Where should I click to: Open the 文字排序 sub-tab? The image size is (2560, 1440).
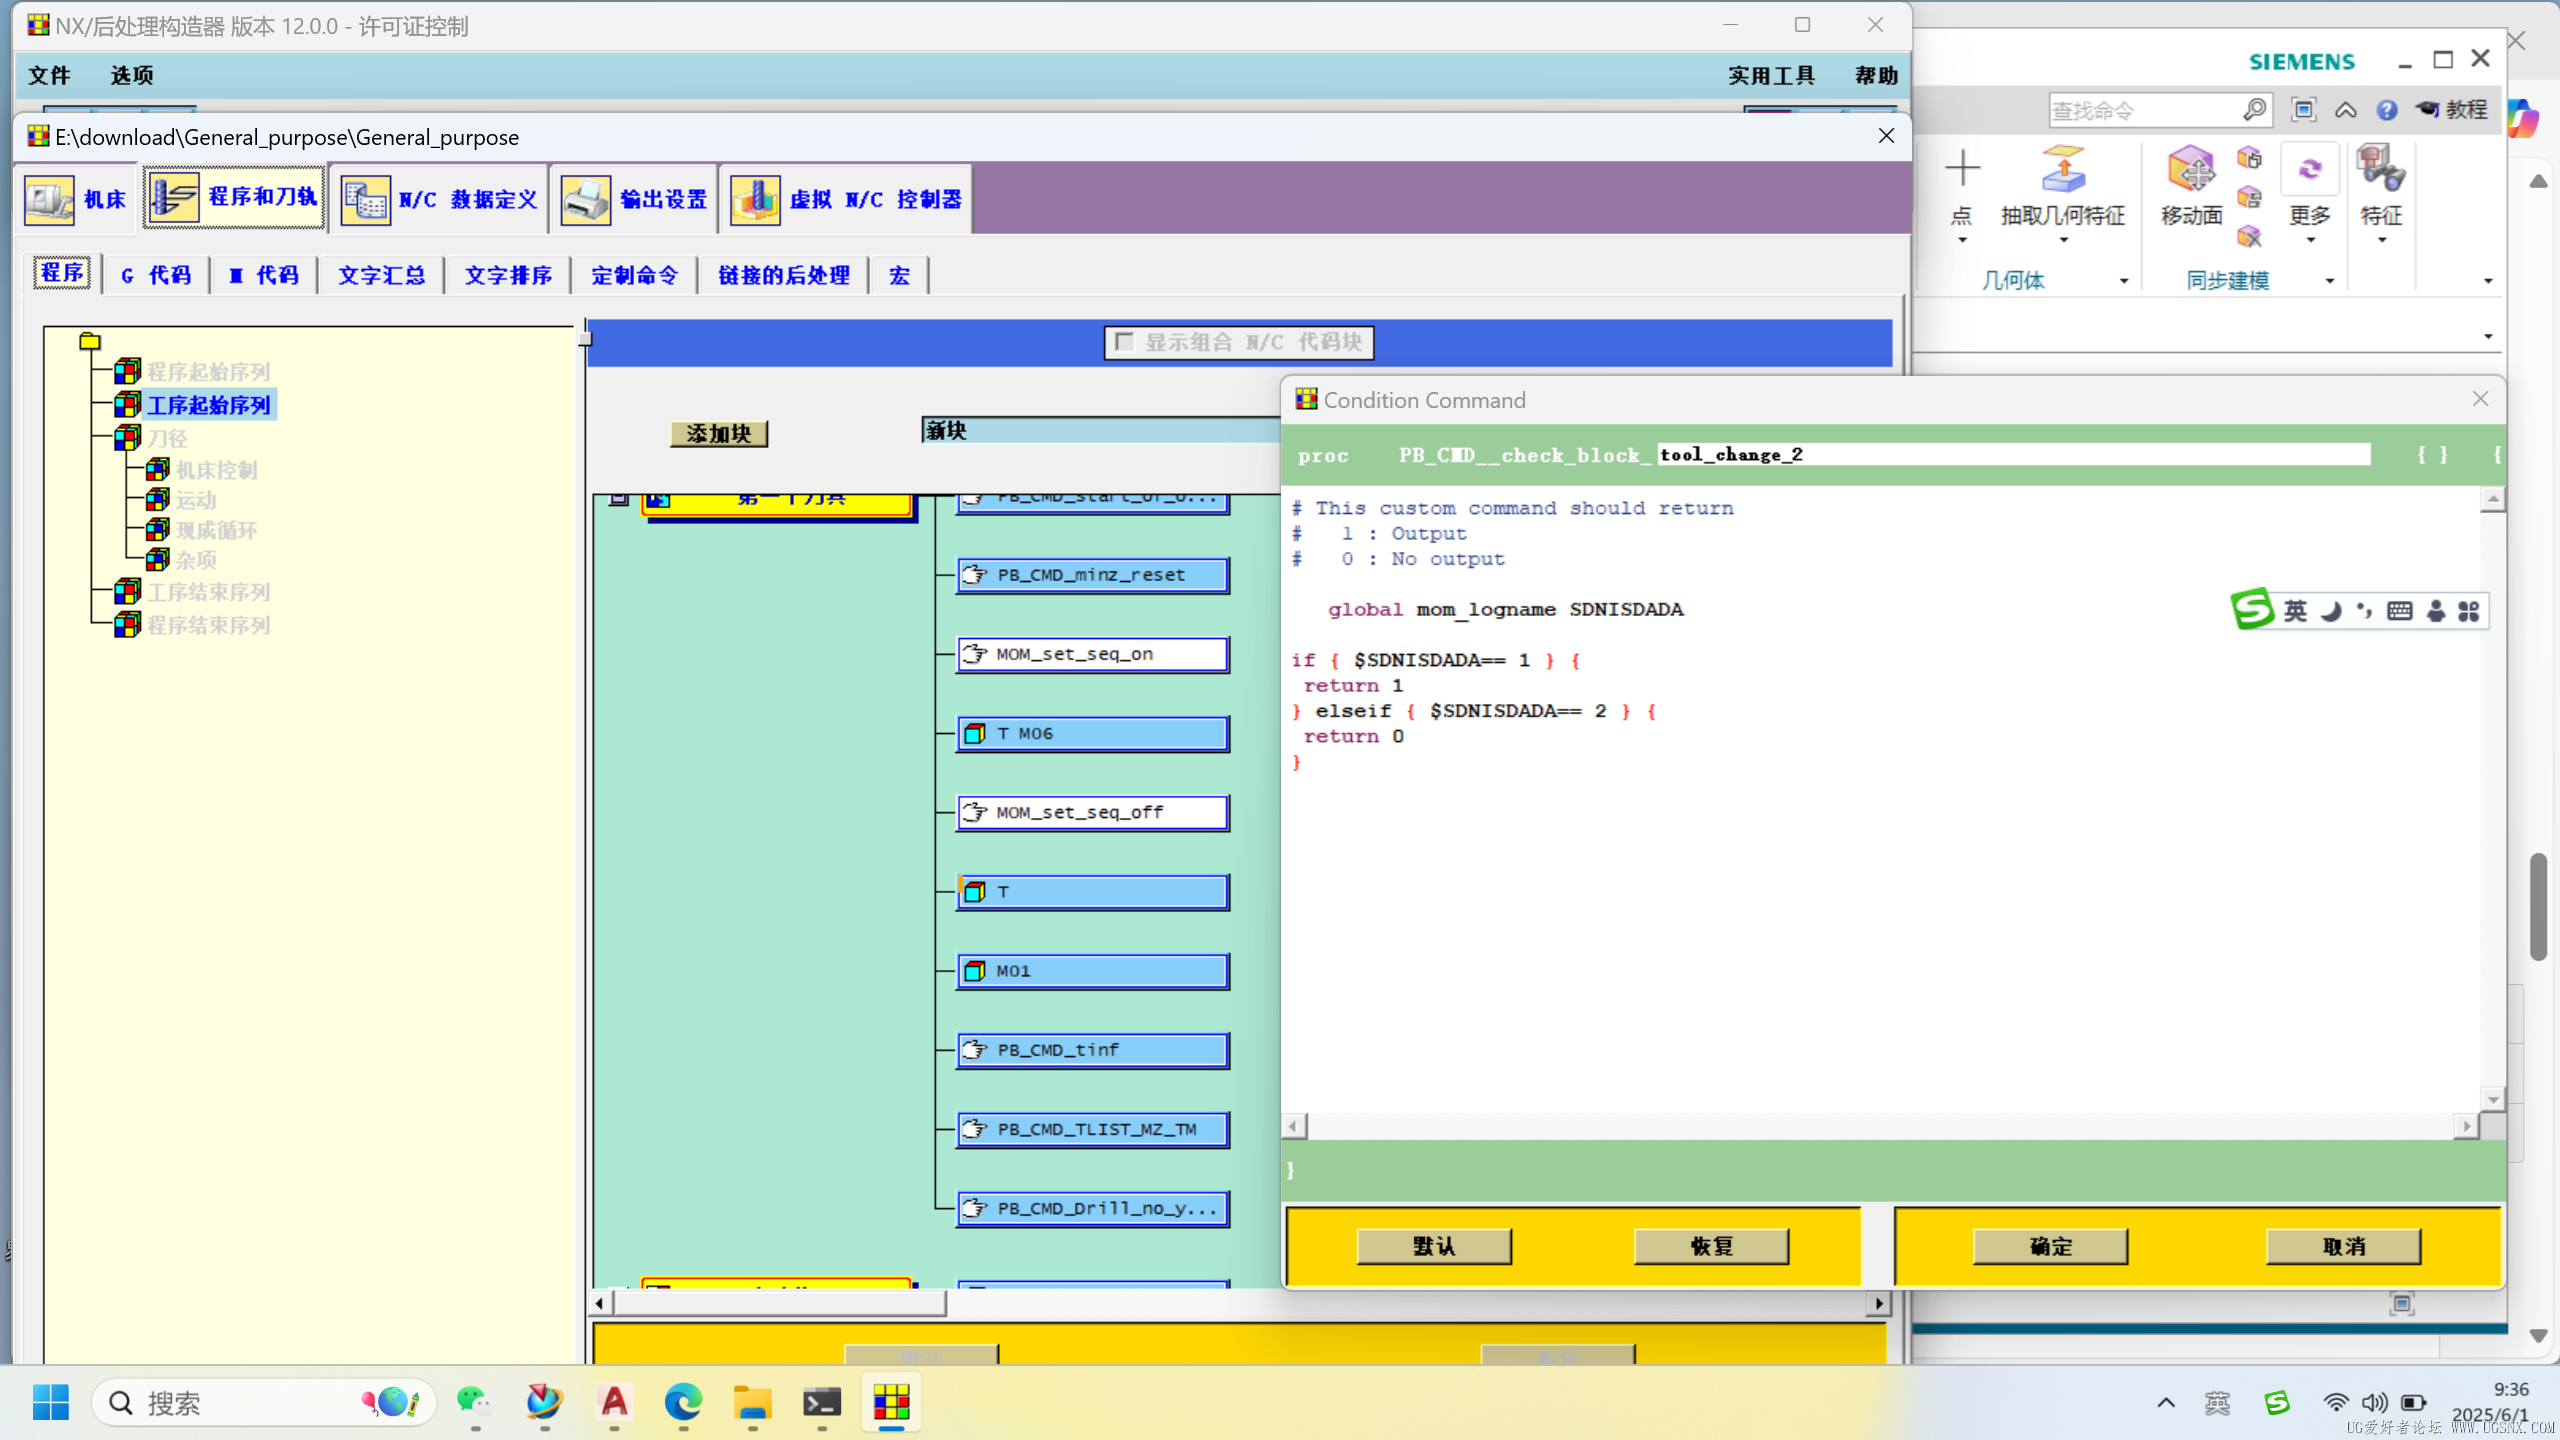pyautogui.click(x=508, y=275)
